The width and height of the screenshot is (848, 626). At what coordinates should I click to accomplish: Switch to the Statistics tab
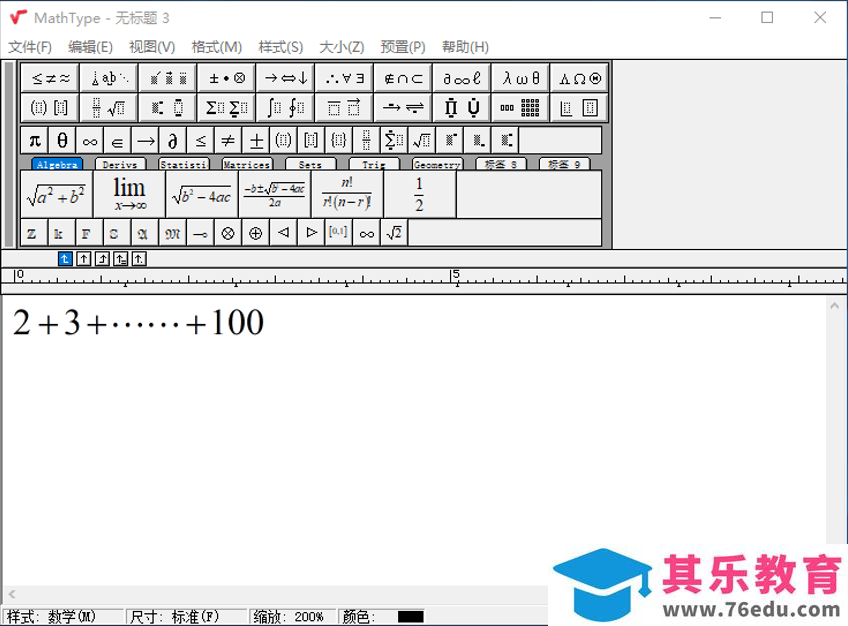184,164
